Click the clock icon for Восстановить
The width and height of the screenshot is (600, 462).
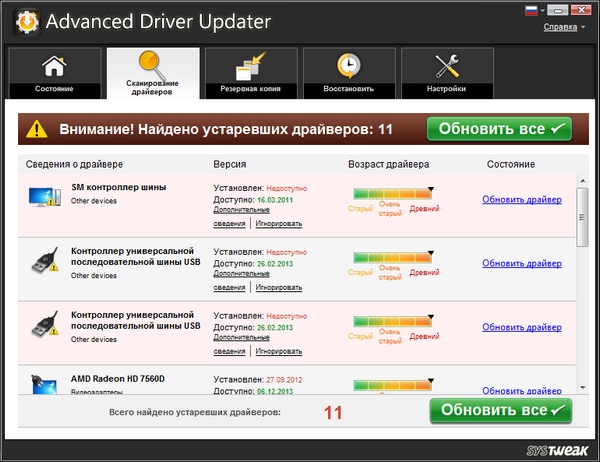coord(347,67)
